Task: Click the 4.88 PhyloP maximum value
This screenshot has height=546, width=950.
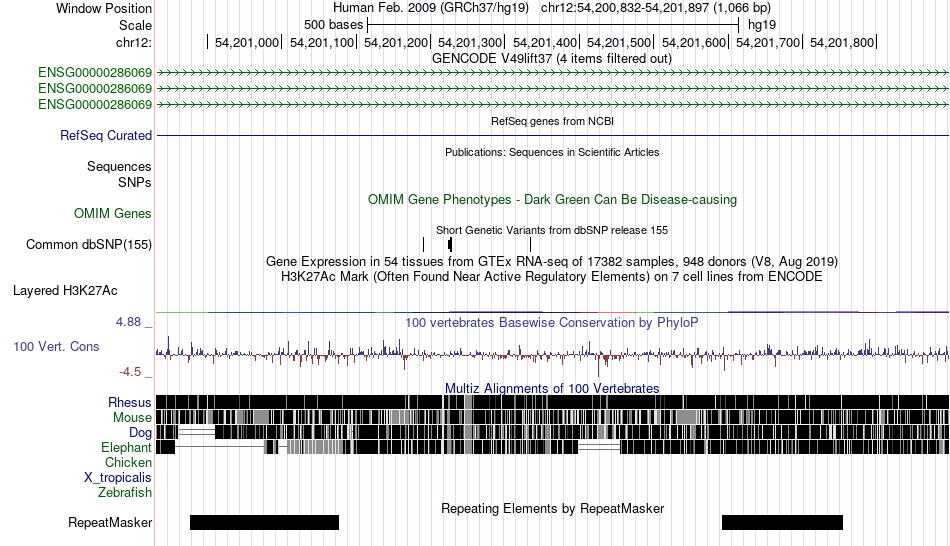Action: pos(128,322)
